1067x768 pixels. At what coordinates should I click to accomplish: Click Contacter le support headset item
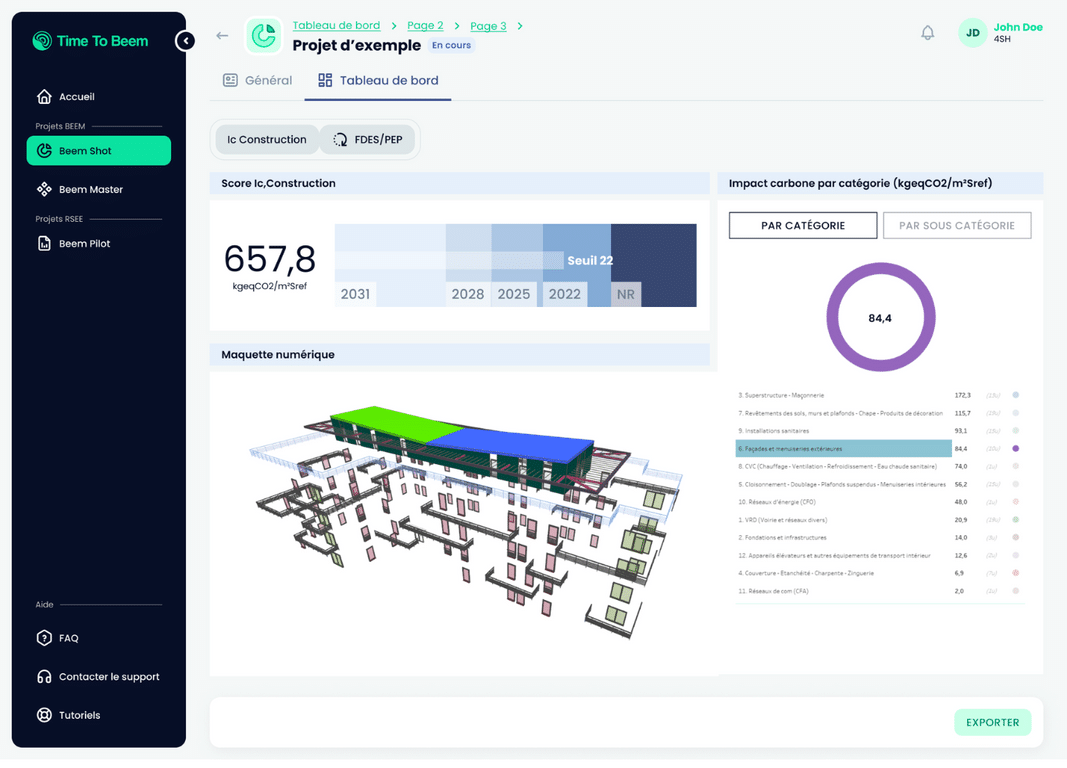[x=99, y=677]
